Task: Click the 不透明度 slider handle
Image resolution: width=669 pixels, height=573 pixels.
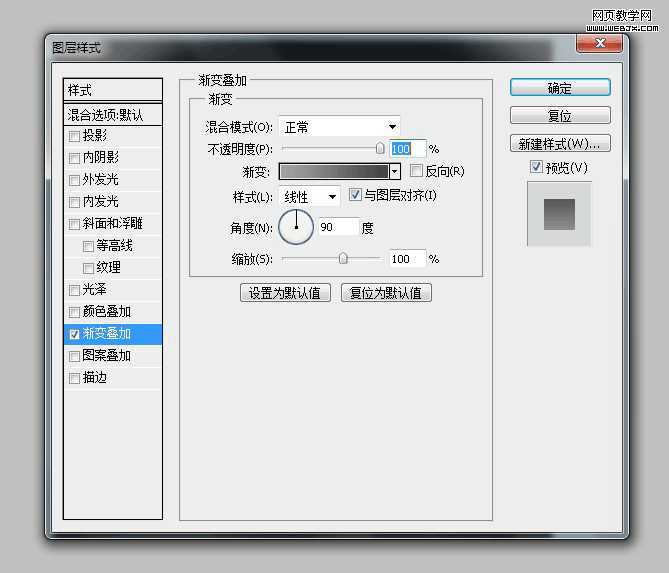Action: pyautogui.click(x=379, y=148)
